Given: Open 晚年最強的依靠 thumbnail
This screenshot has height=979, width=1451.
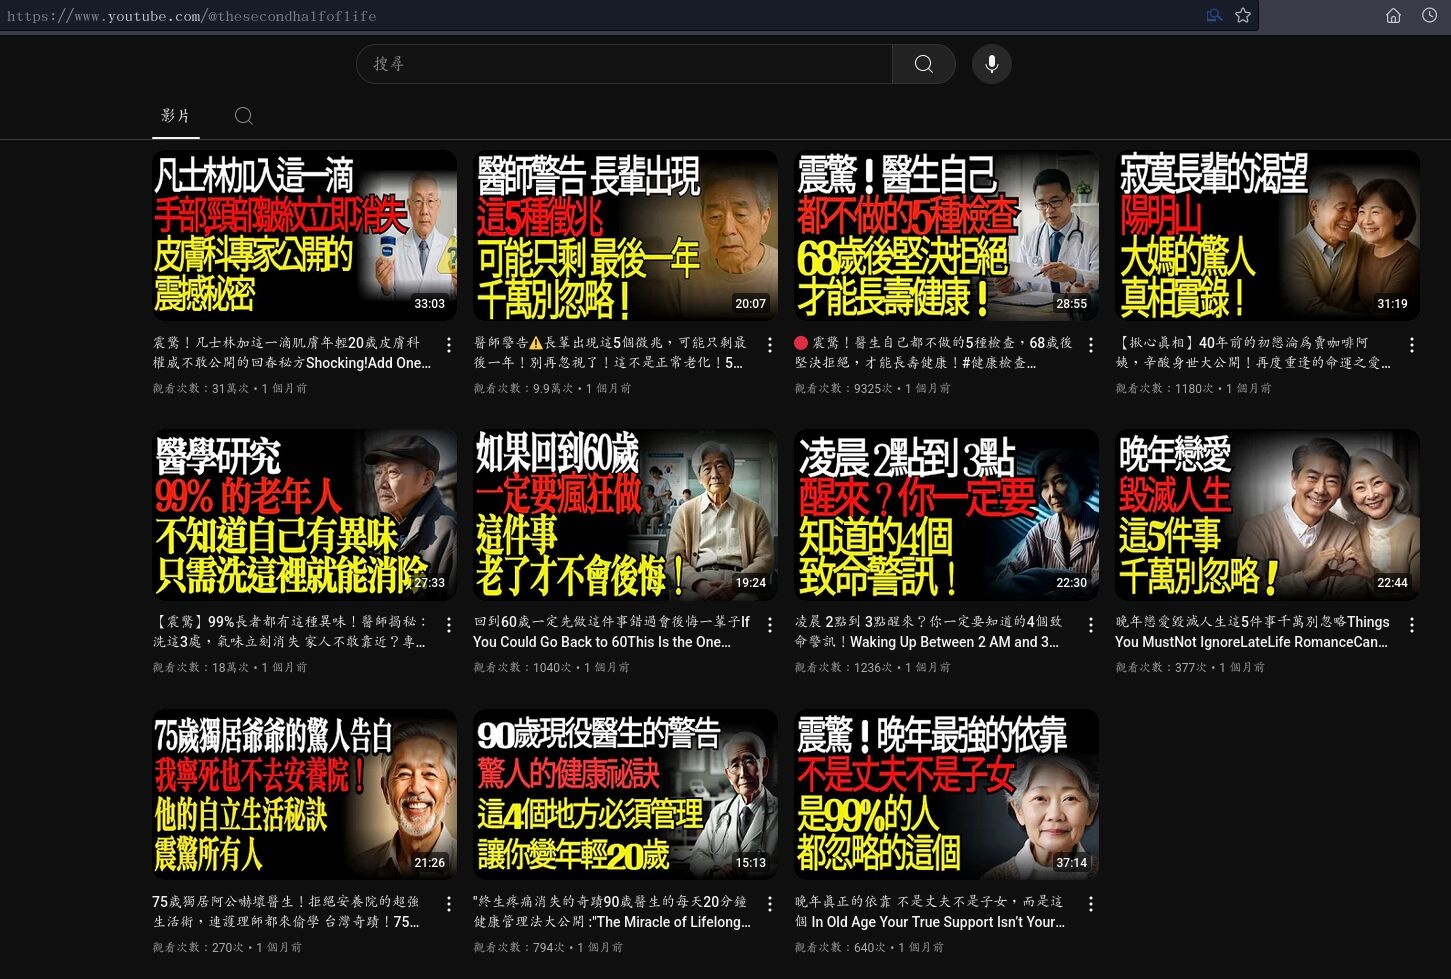Looking at the screenshot, I should [946, 795].
